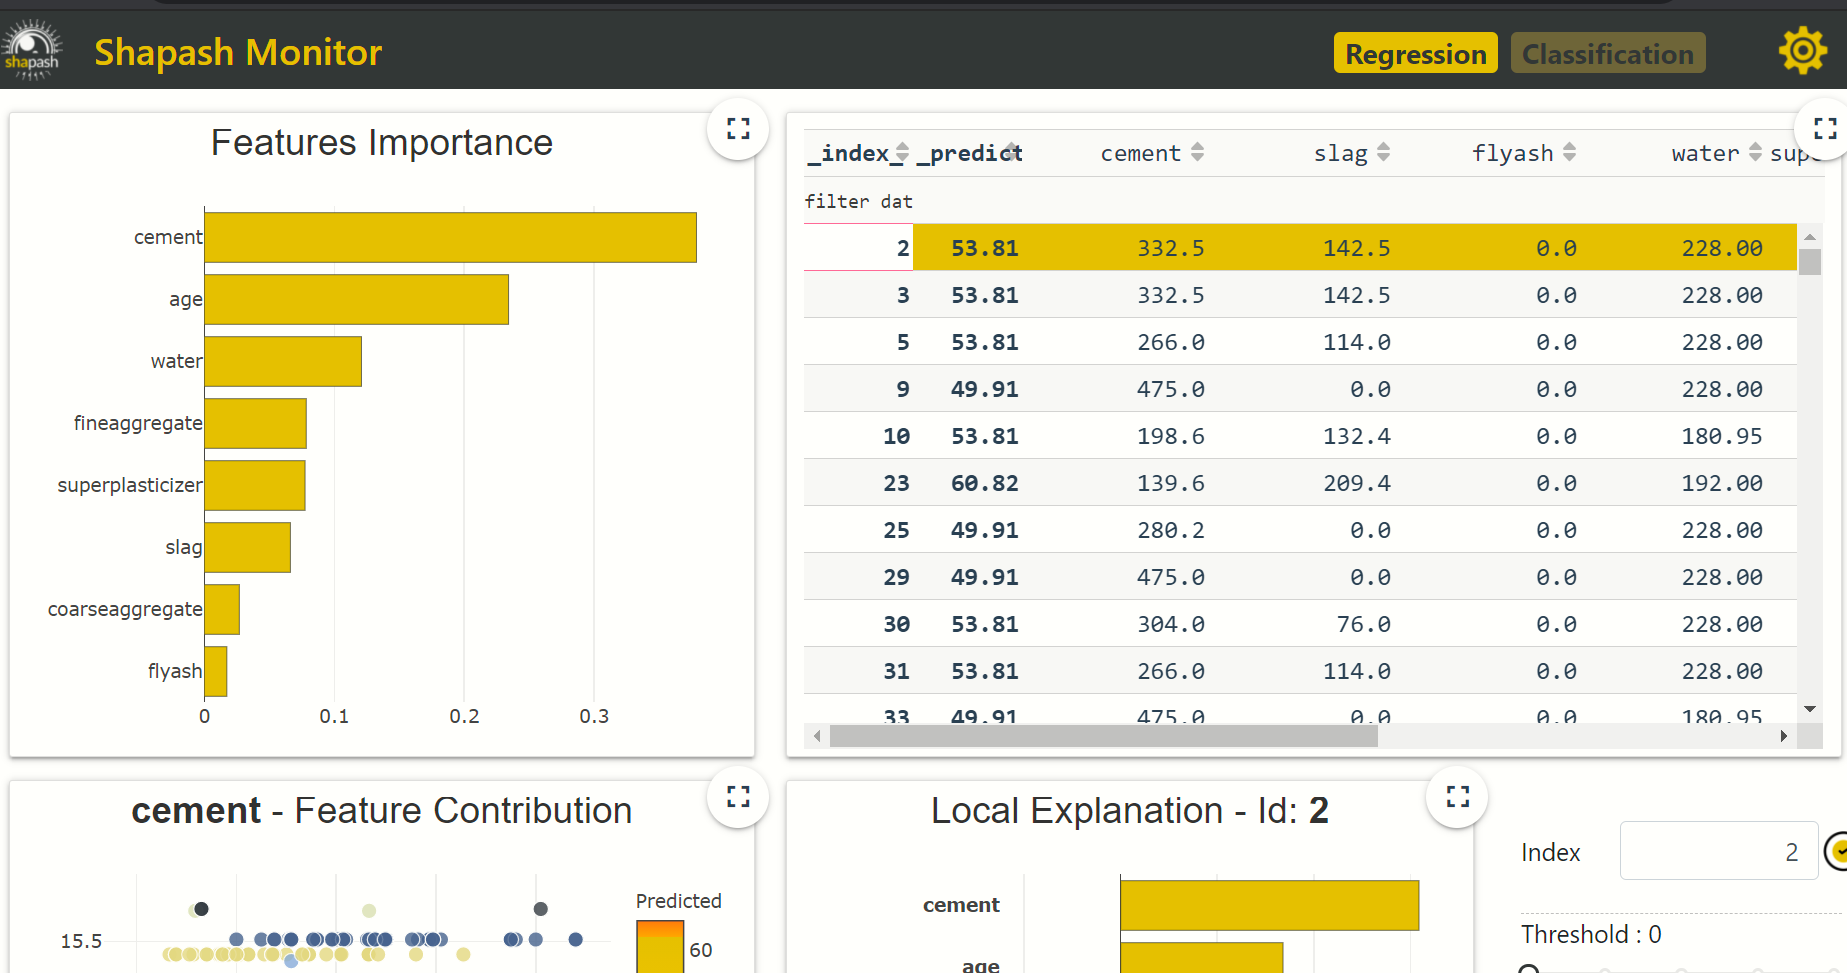Click the Index input field
Screen dimensions: 1847x973
pyautogui.click(x=1718, y=851)
